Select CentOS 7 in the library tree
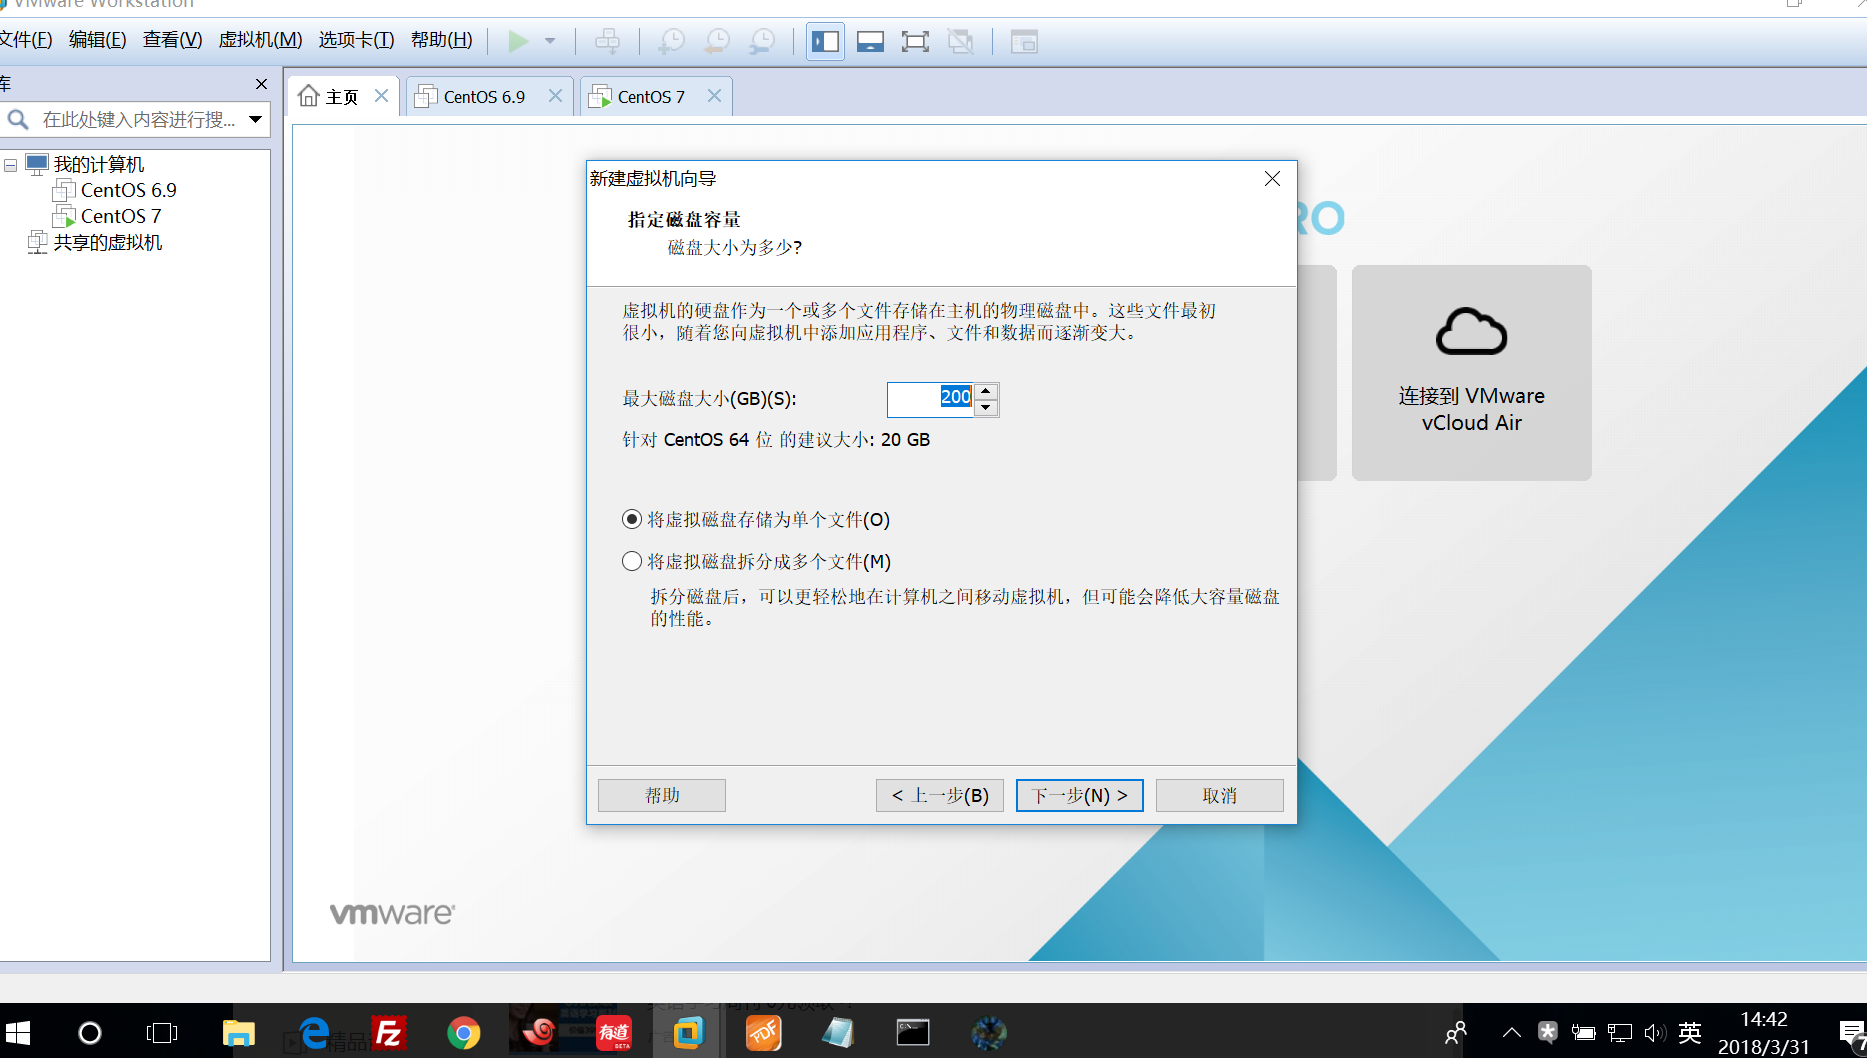1867x1058 pixels. (120, 216)
